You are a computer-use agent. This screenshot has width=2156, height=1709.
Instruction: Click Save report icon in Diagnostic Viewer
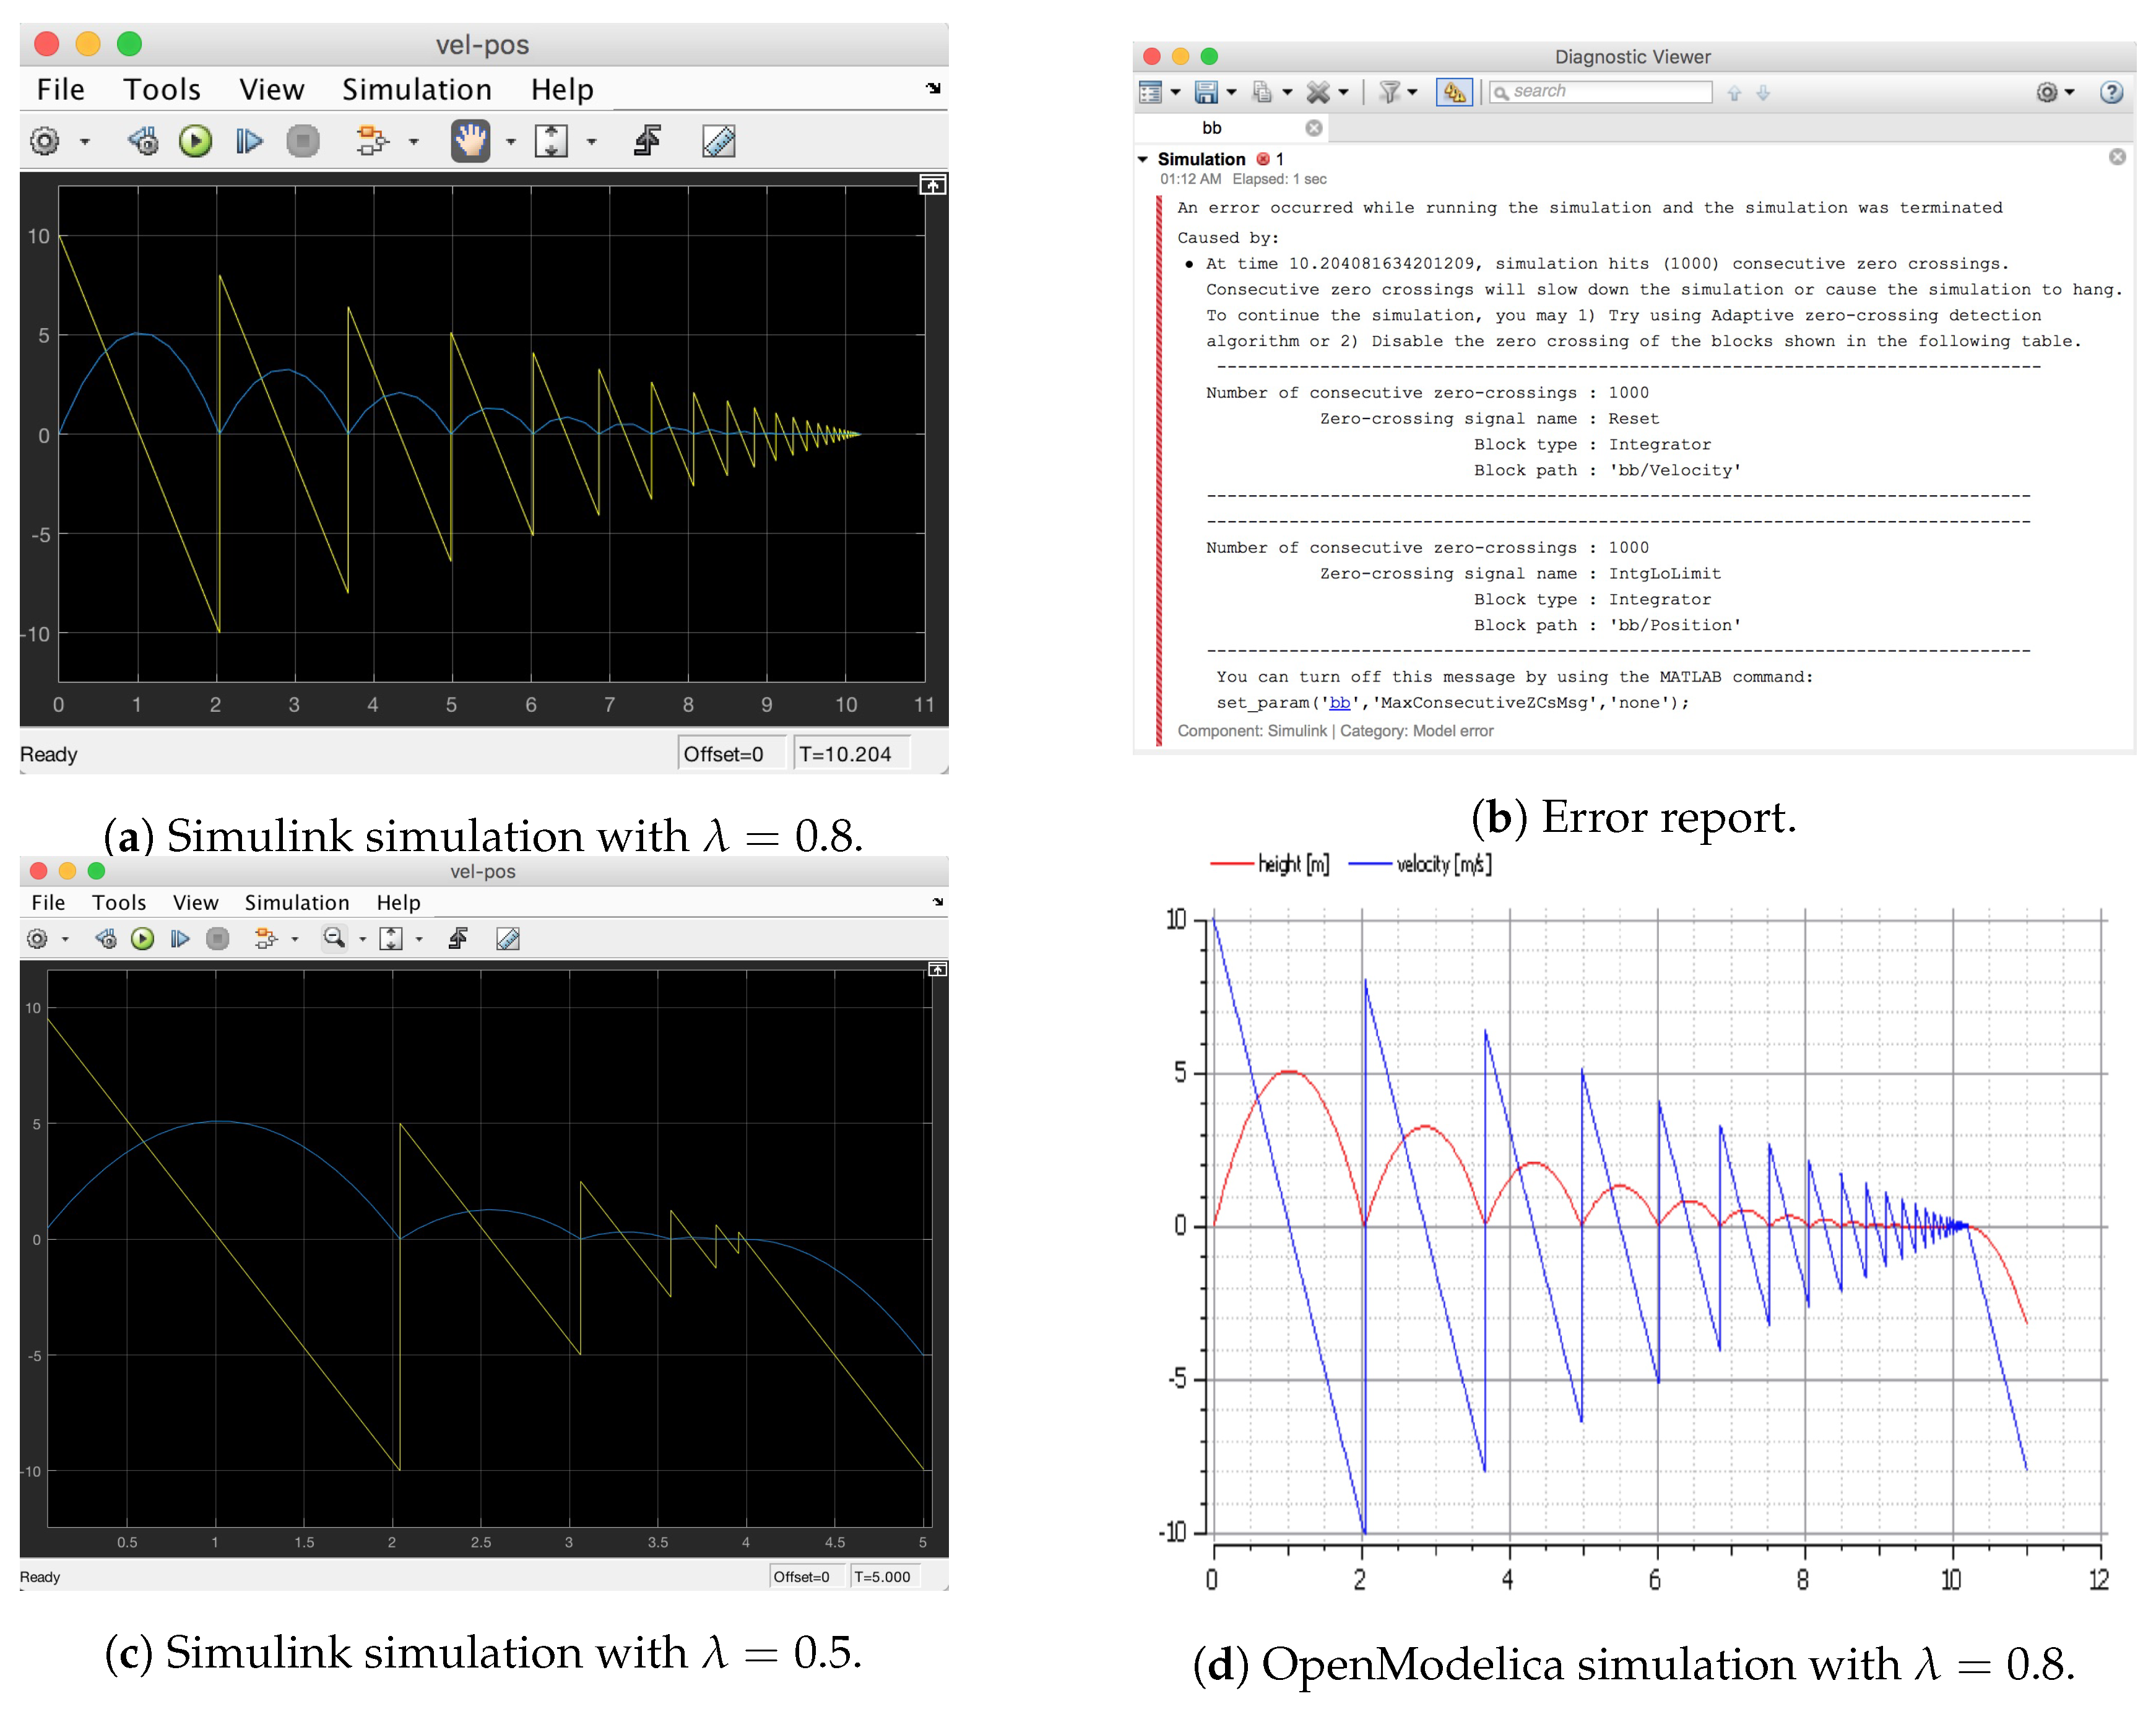coord(1206,92)
